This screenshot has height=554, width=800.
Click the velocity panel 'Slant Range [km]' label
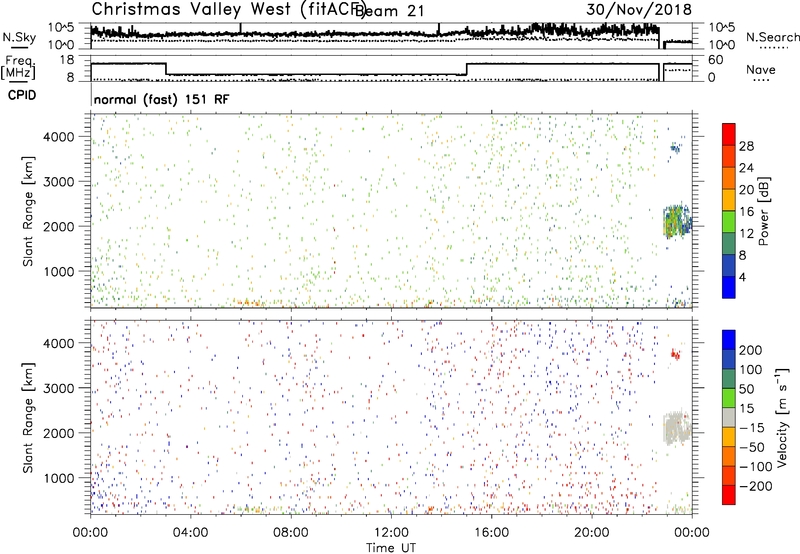tap(28, 417)
